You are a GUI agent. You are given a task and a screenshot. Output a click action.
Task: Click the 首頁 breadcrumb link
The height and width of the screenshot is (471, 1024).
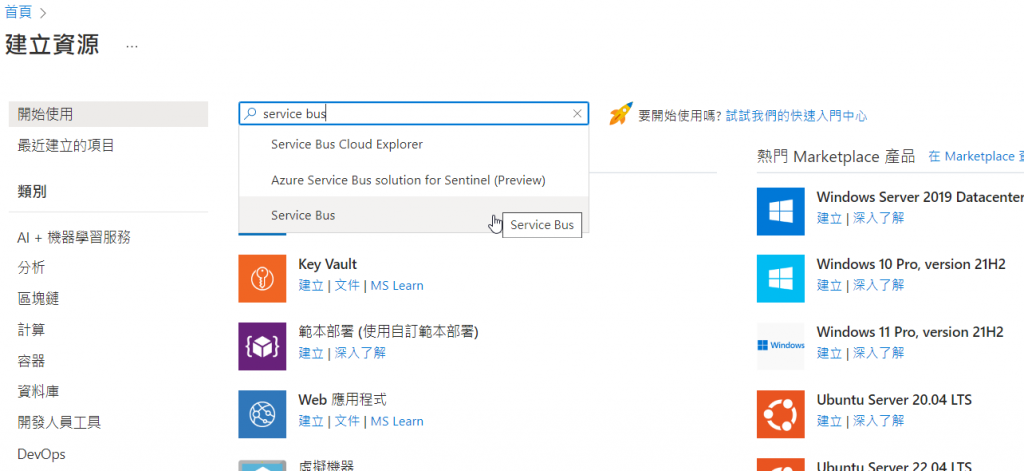click(18, 12)
